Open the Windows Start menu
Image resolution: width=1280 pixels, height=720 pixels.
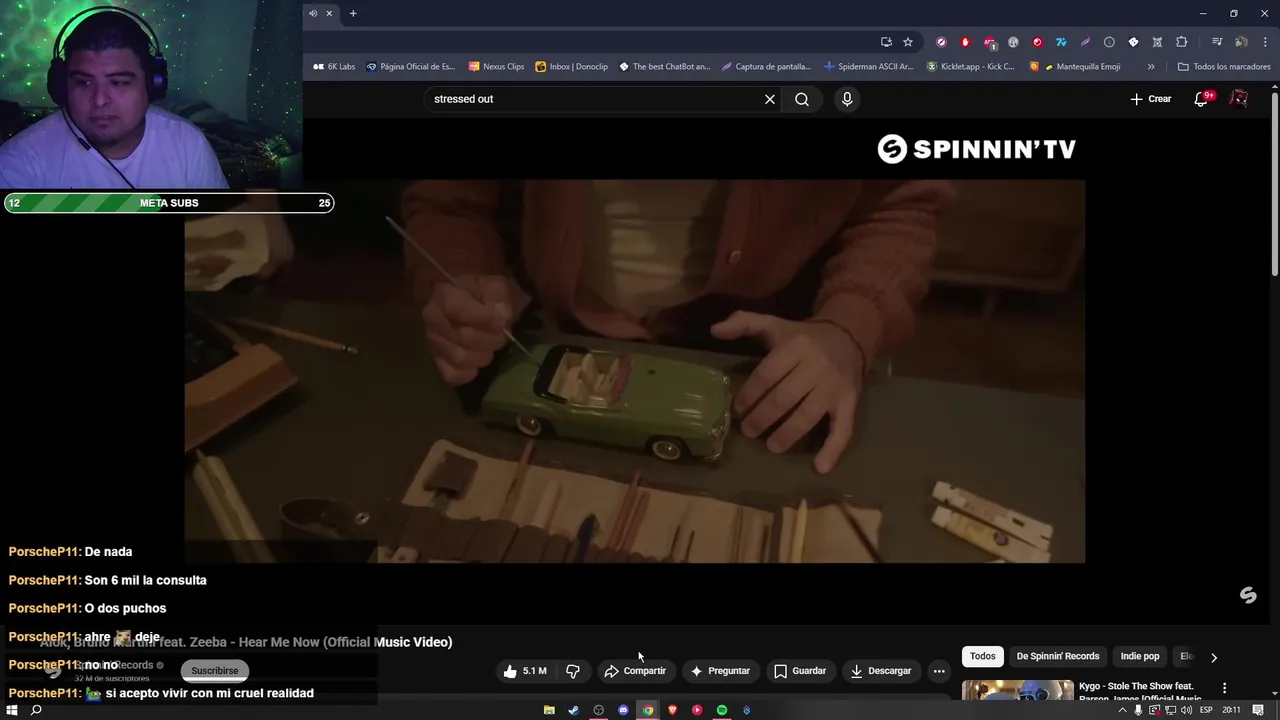[x=12, y=710]
